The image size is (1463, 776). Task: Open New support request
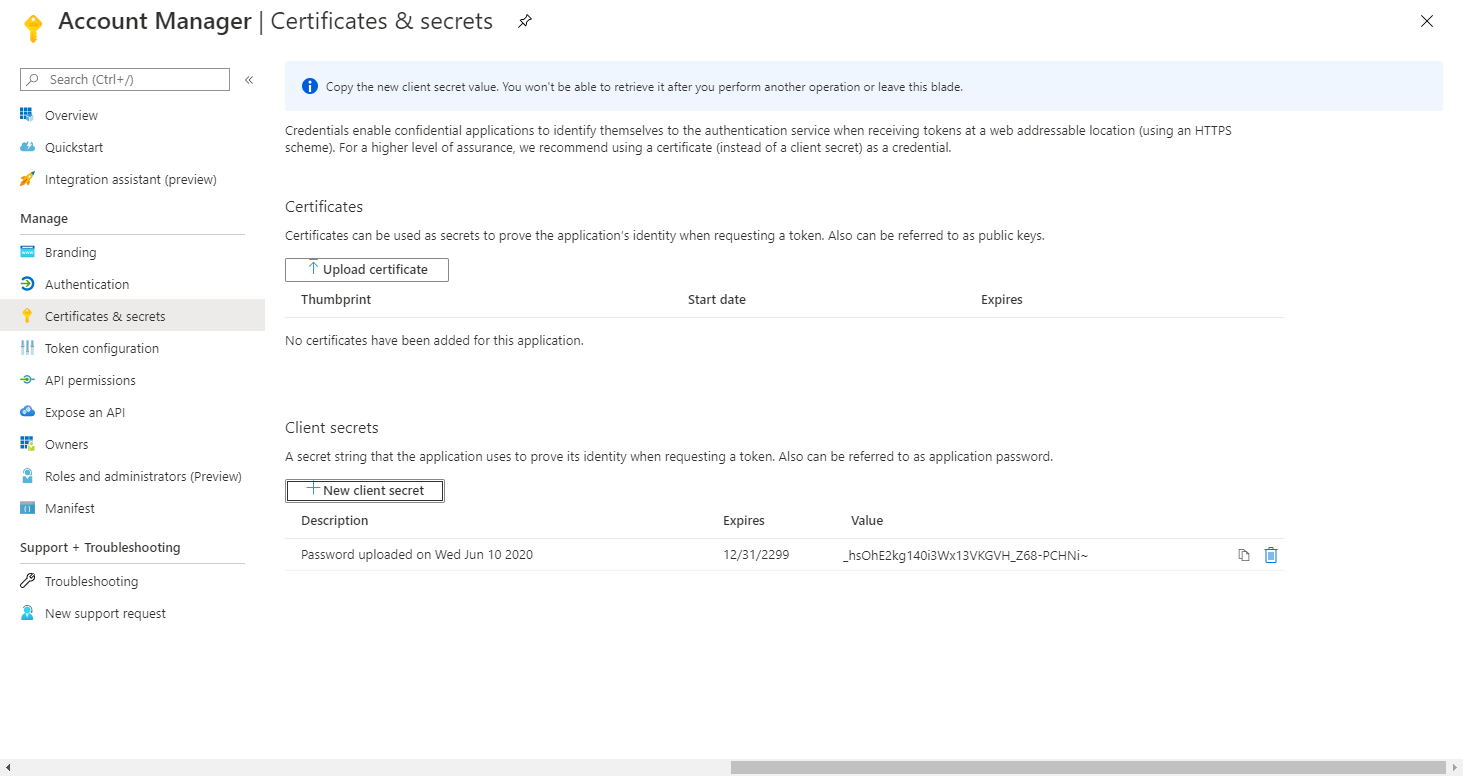(x=105, y=613)
